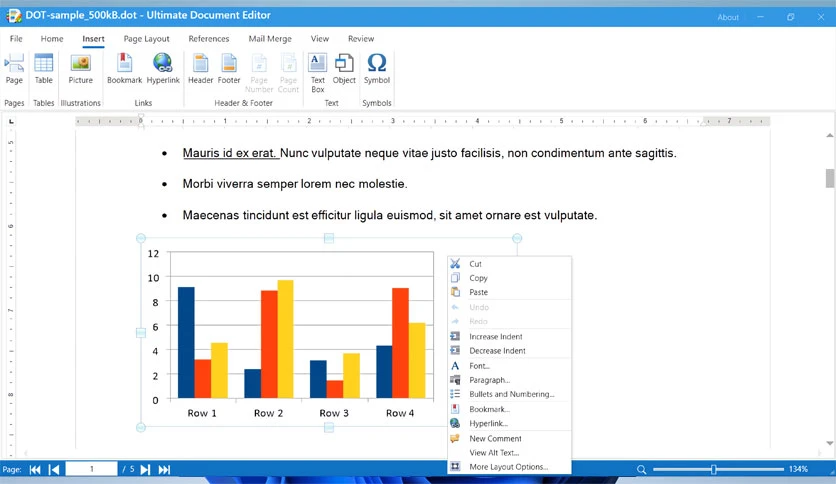Switch to the Mail Merge tab

[x=270, y=38]
